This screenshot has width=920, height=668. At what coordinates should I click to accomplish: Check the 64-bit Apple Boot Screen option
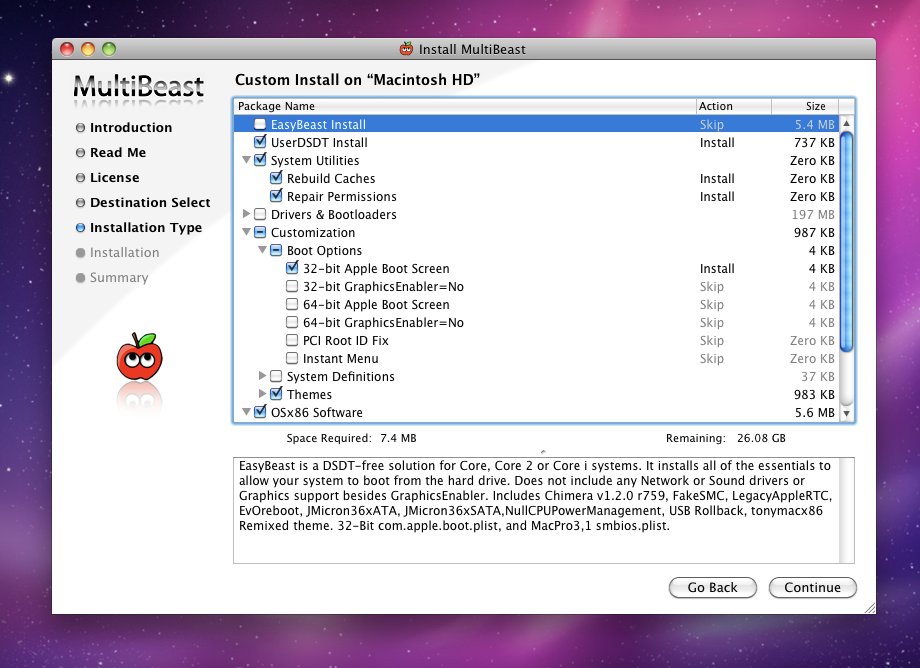pos(292,305)
